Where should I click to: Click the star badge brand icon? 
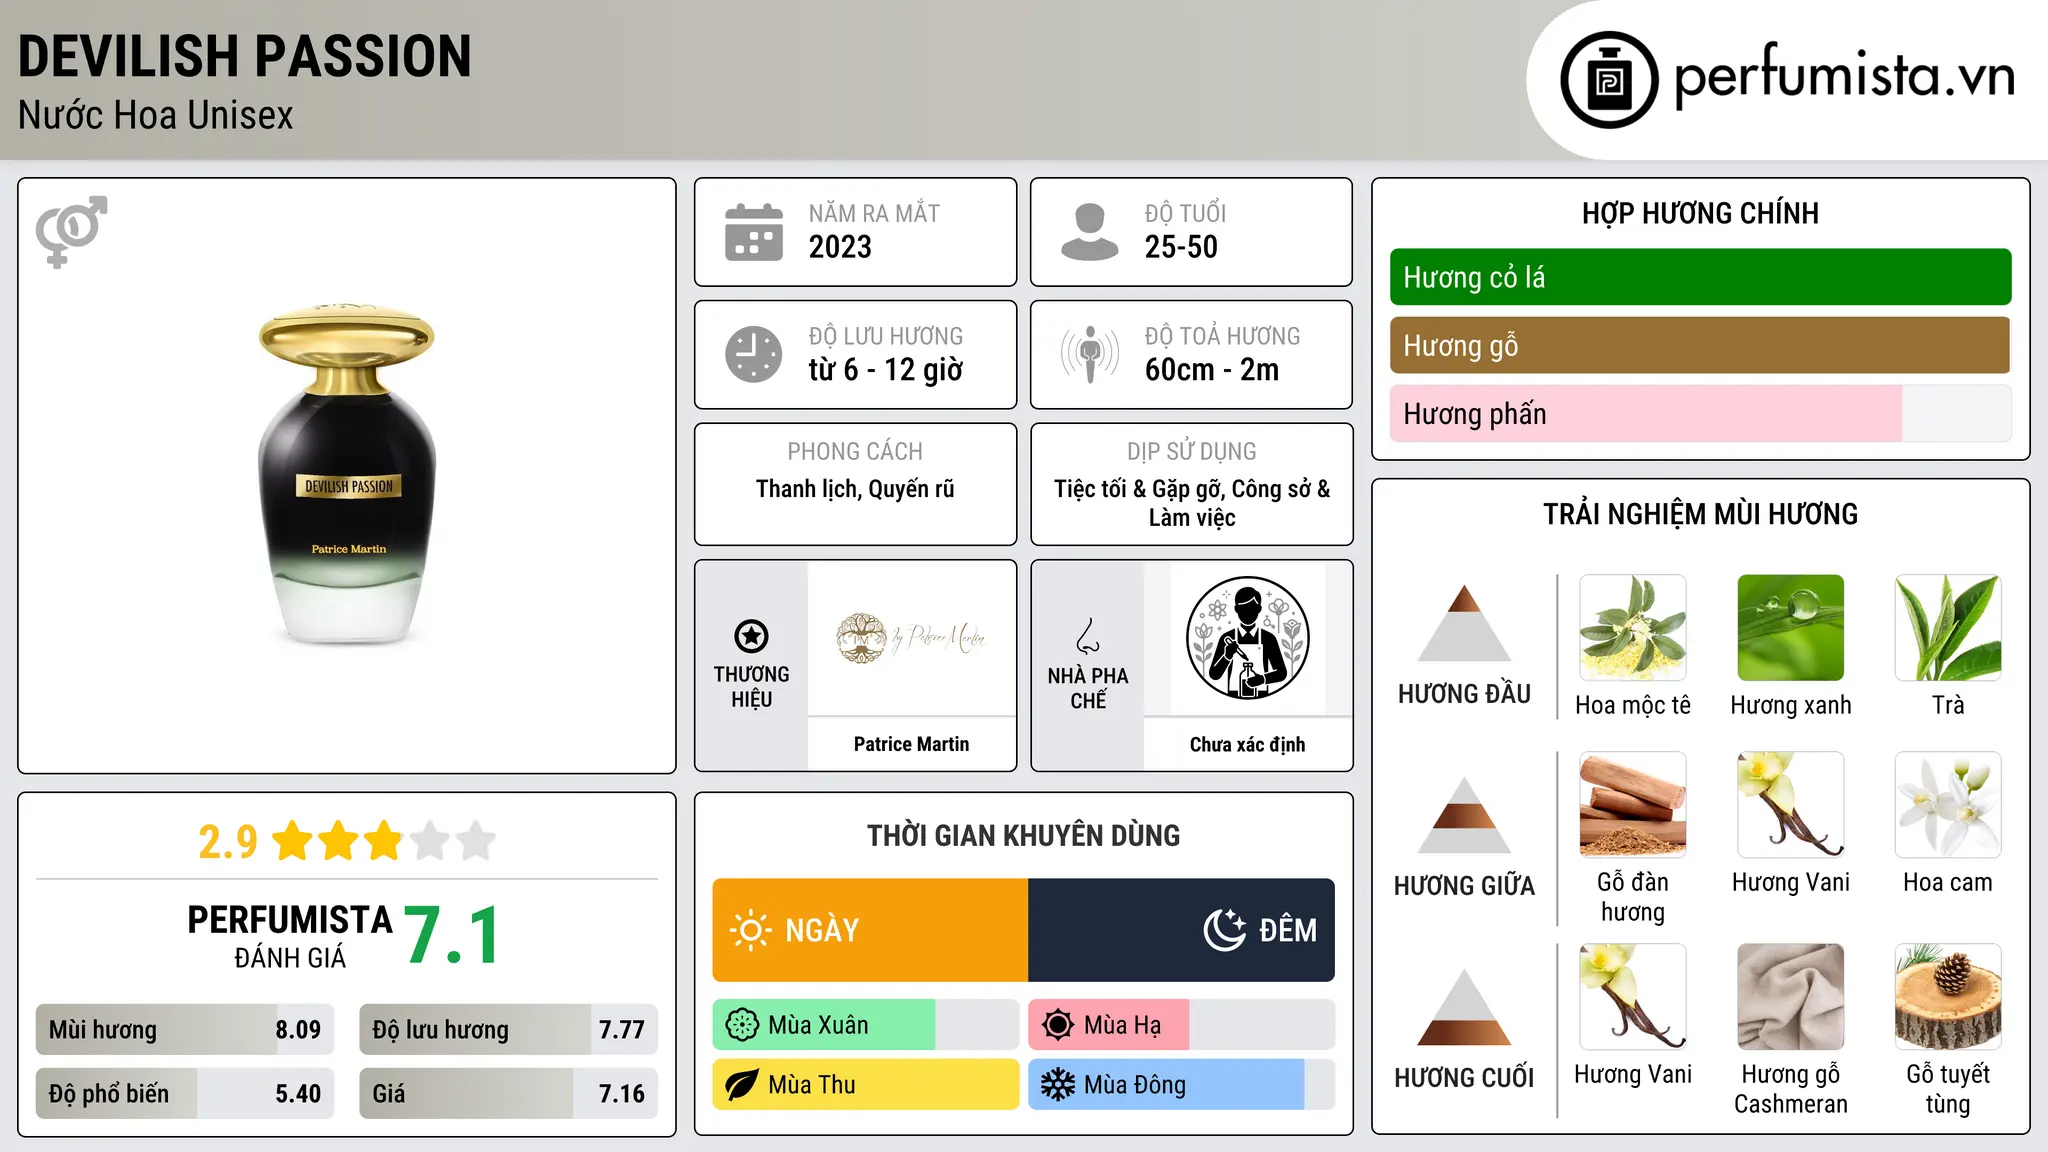751,636
